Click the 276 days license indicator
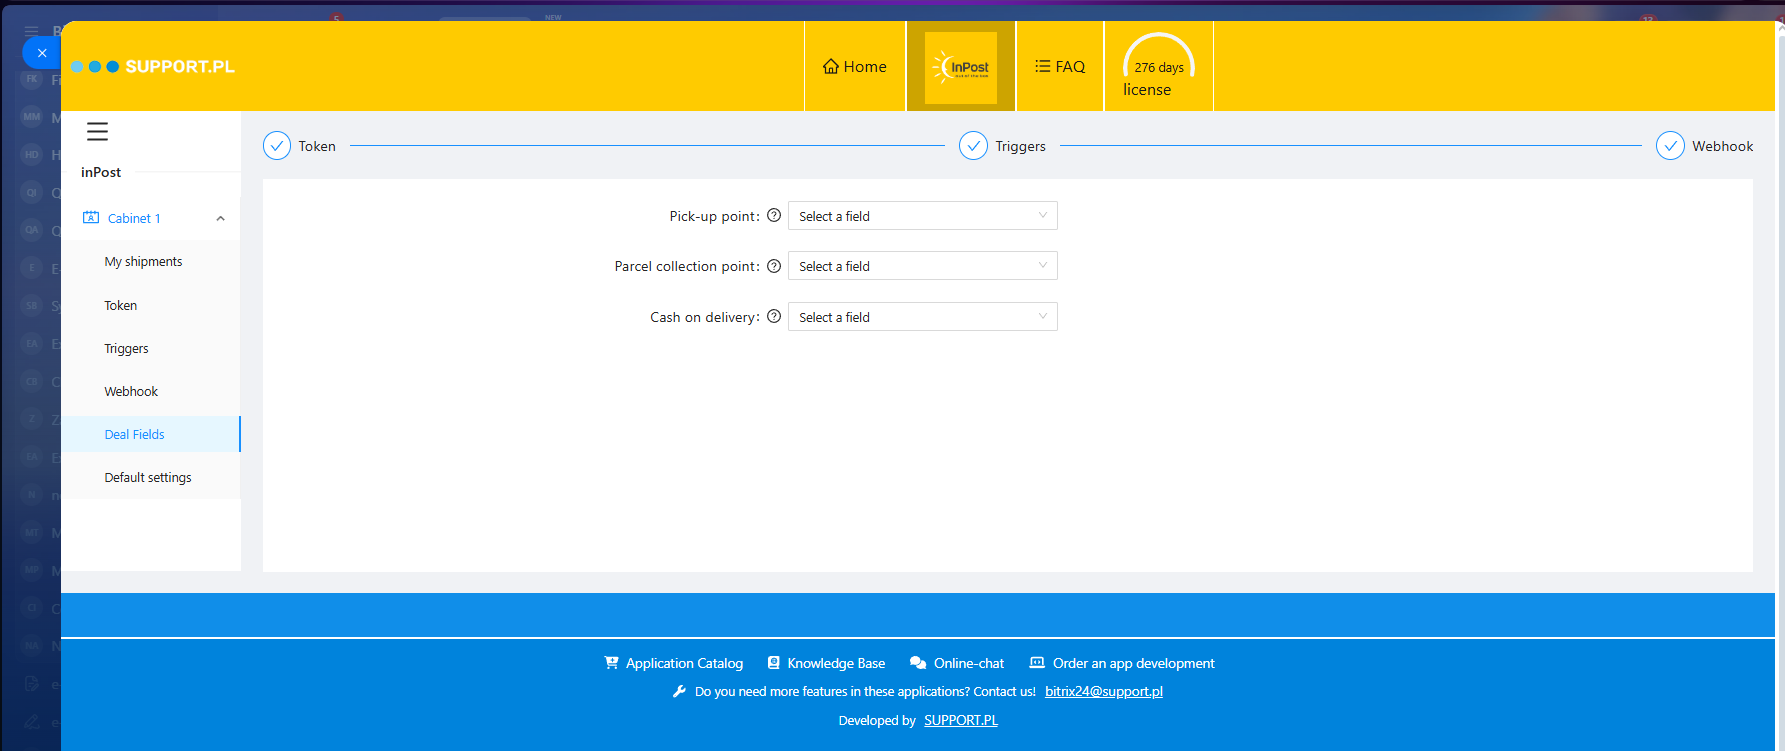The width and height of the screenshot is (1785, 751). 1158,67
